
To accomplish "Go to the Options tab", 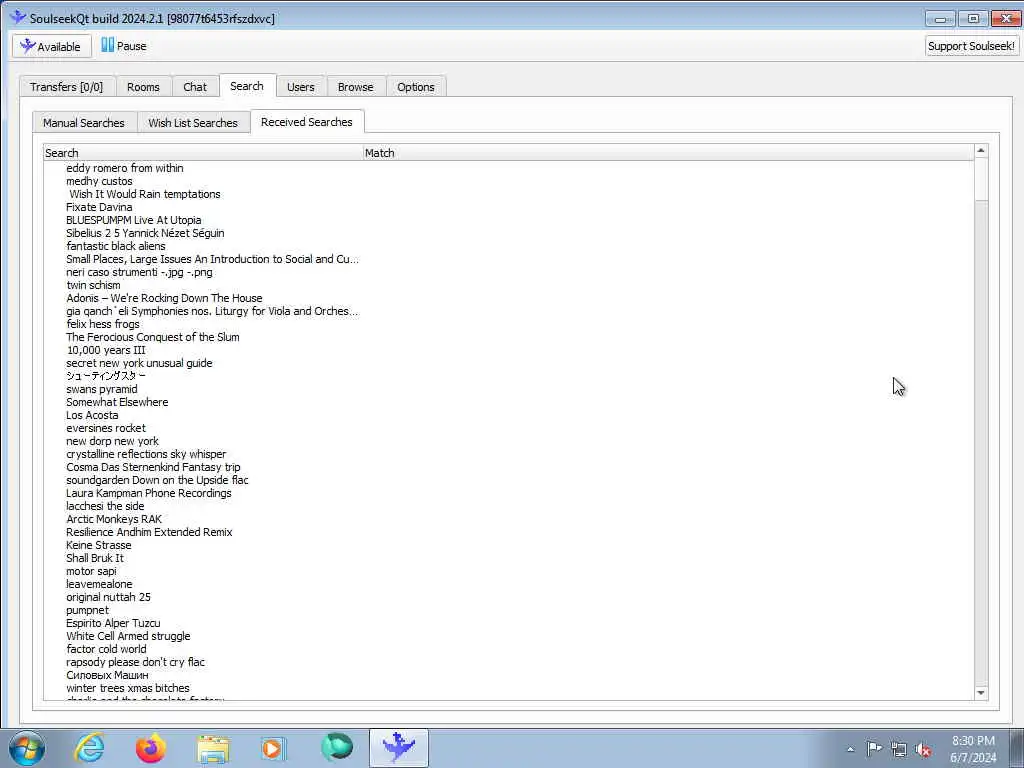I will (x=415, y=87).
